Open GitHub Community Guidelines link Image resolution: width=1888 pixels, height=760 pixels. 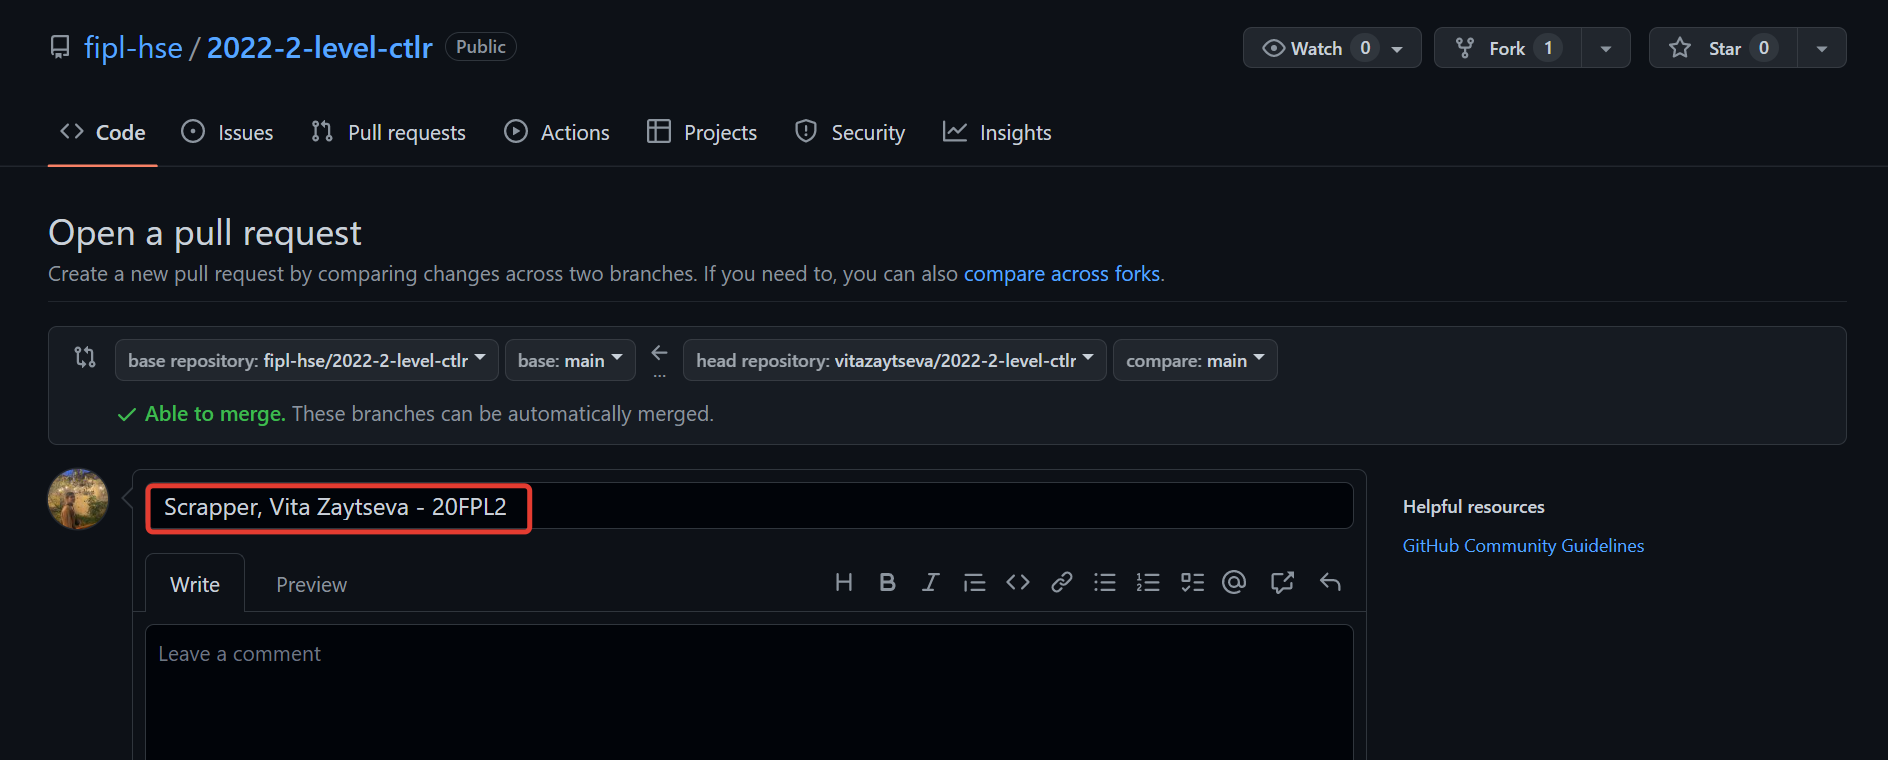tap(1523, 546)
